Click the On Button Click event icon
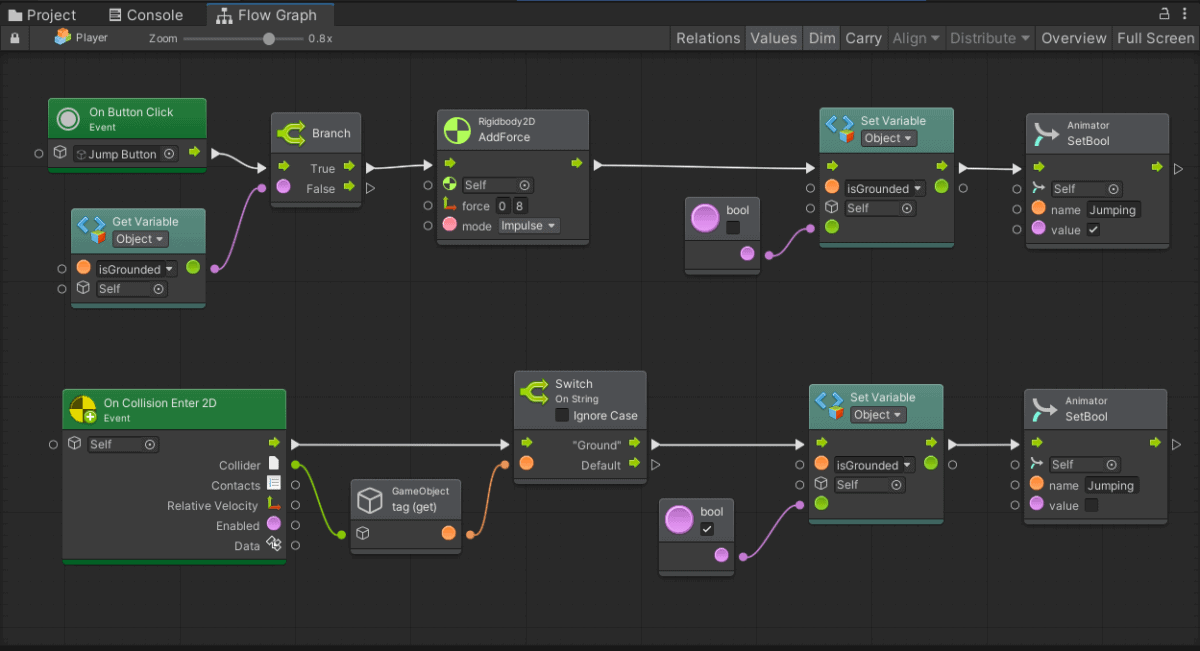The height and width of the screenshot is (651, 1200). (68, 120)
